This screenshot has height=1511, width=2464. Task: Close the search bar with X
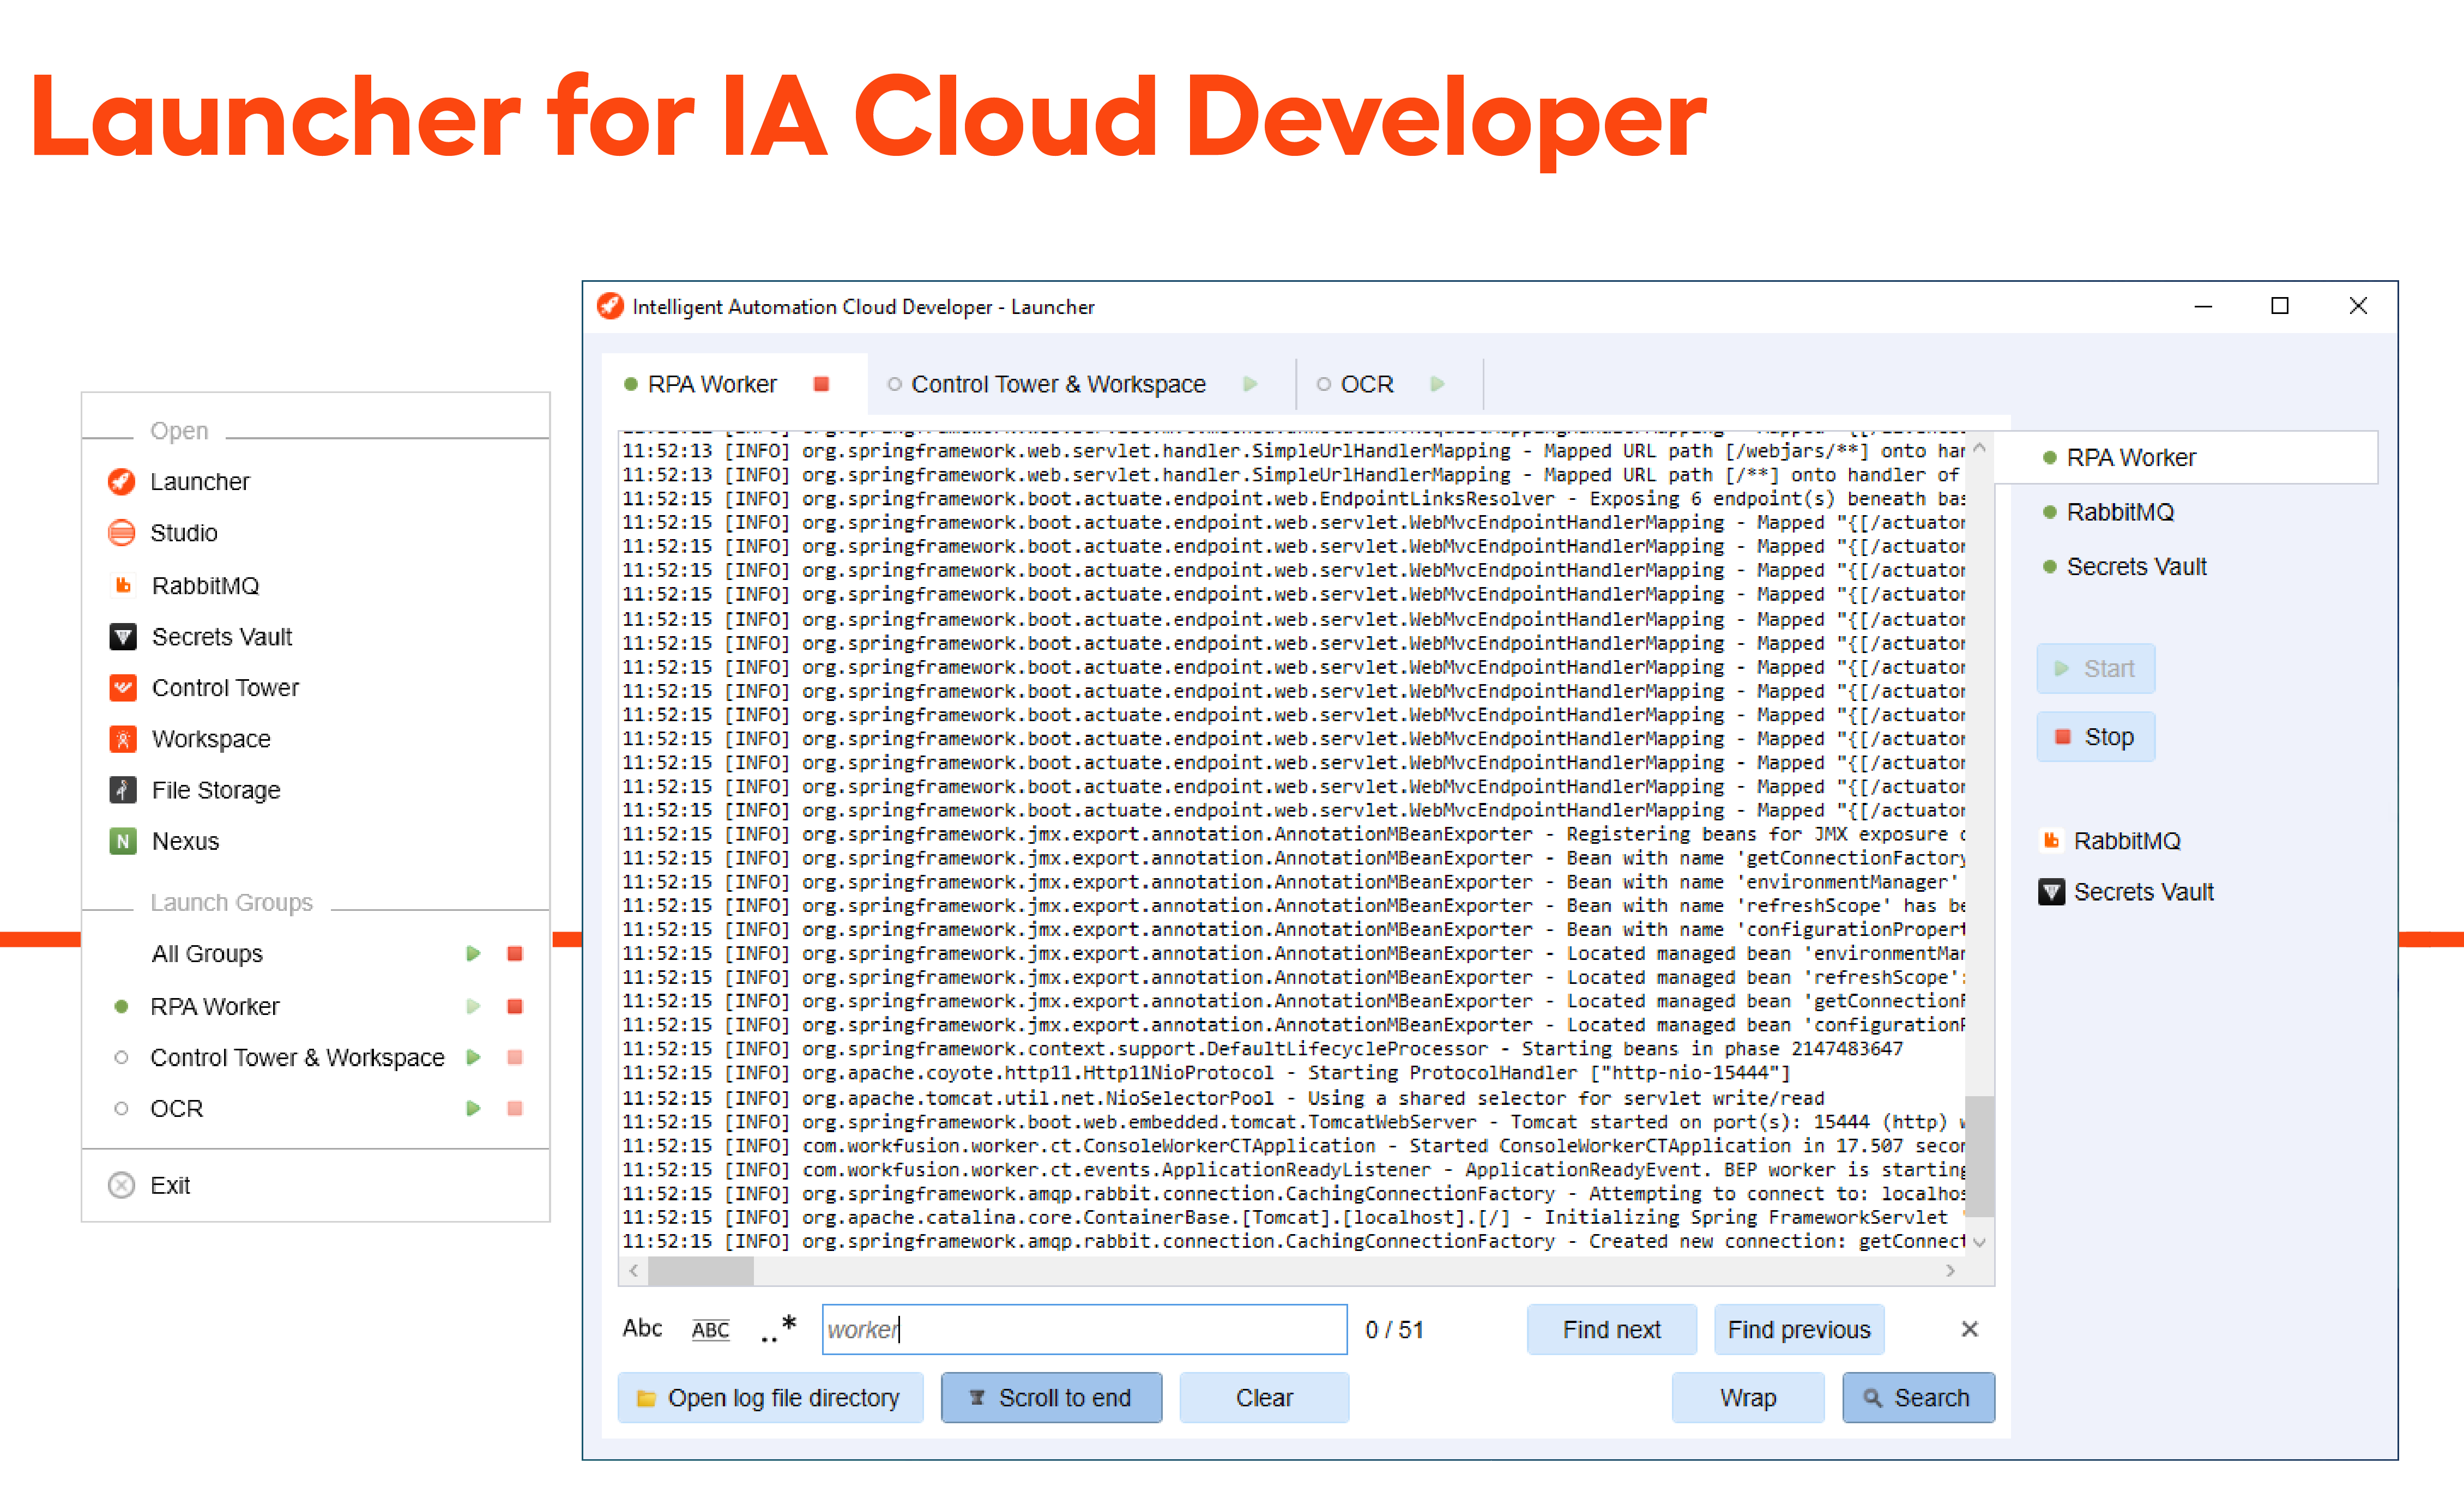point(1970,1329)
